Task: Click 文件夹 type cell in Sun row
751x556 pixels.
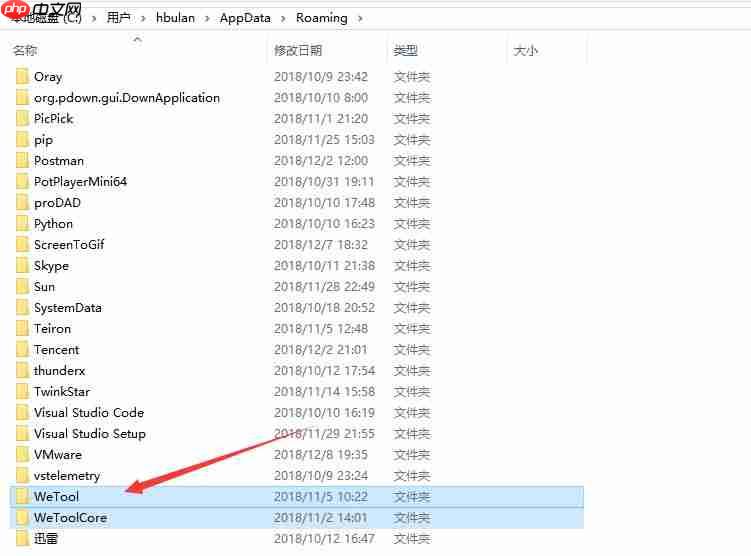Action: [x=412, y=287]
